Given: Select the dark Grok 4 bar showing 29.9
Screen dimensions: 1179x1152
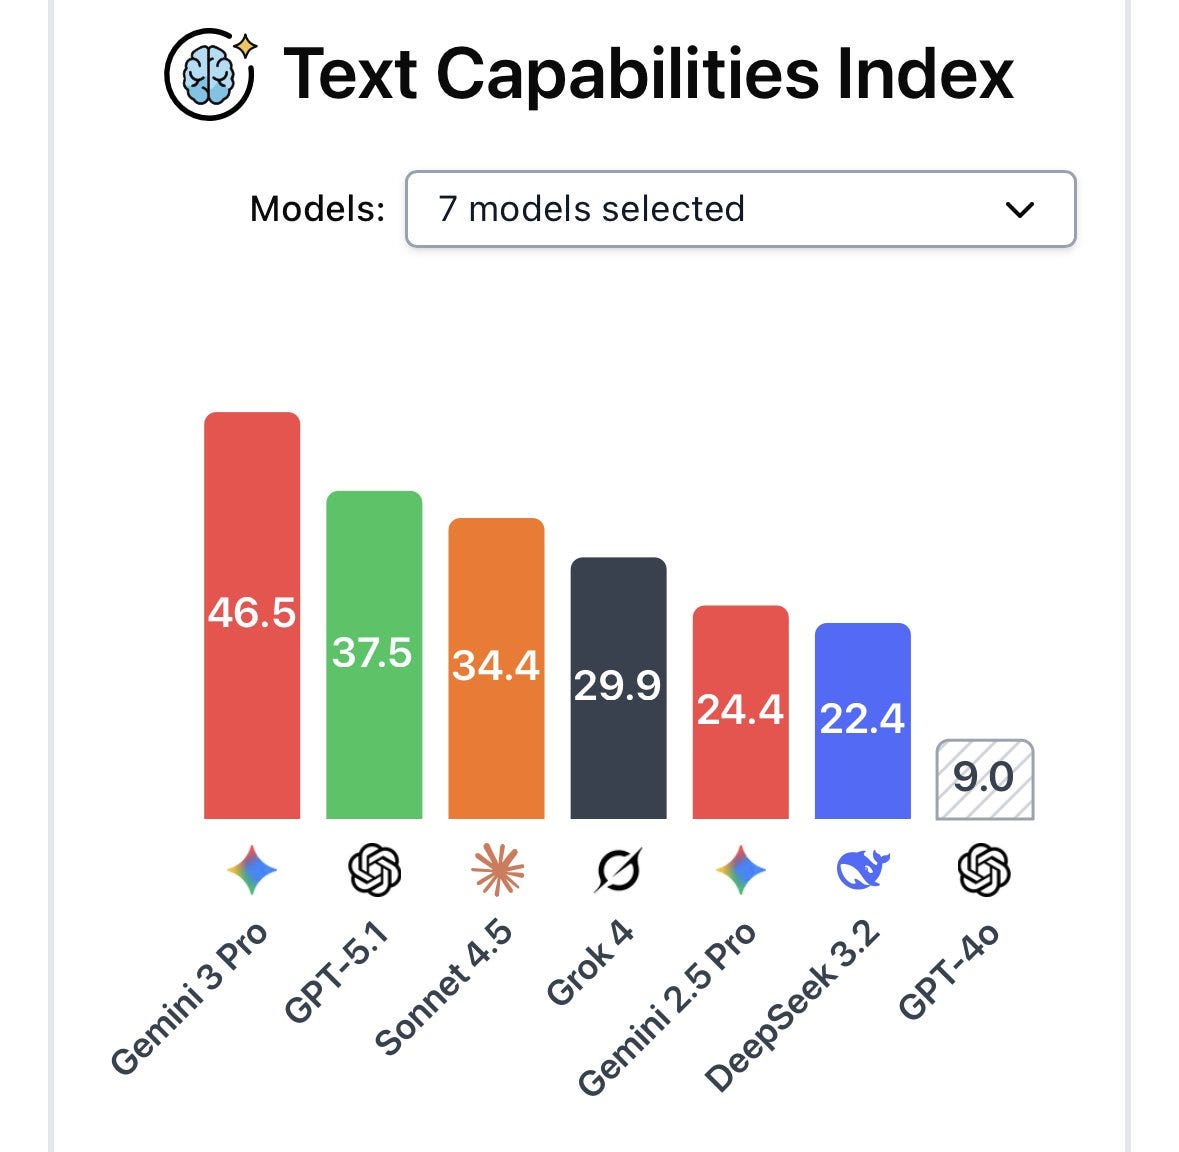Looking at the screenshot, I should pos(619,687).
